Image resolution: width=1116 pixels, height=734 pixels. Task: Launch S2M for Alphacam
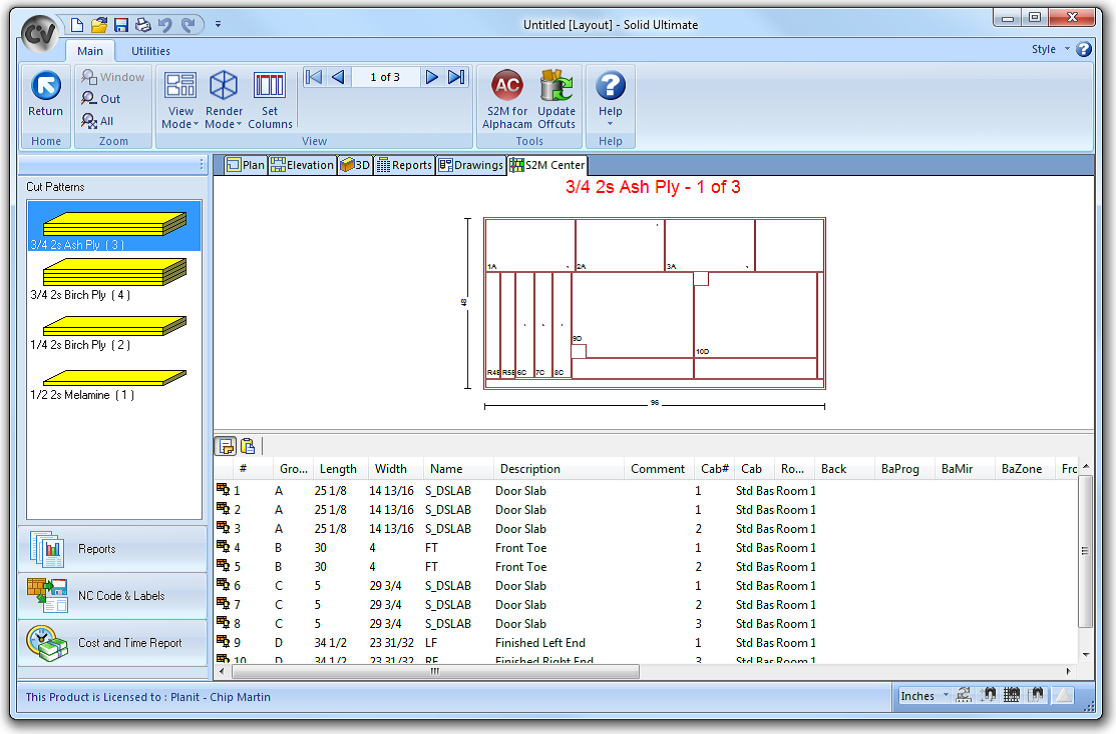[507, 100]
